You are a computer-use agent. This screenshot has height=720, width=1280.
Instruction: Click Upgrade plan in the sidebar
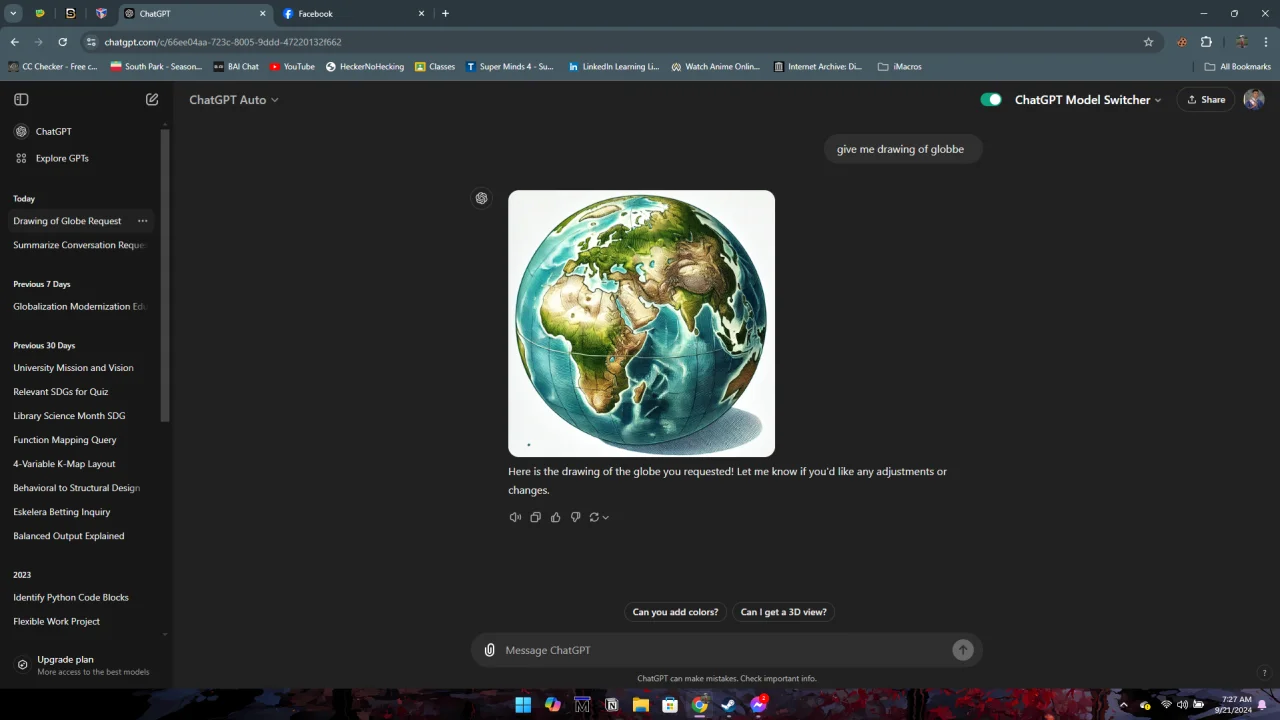click(83, 665)
